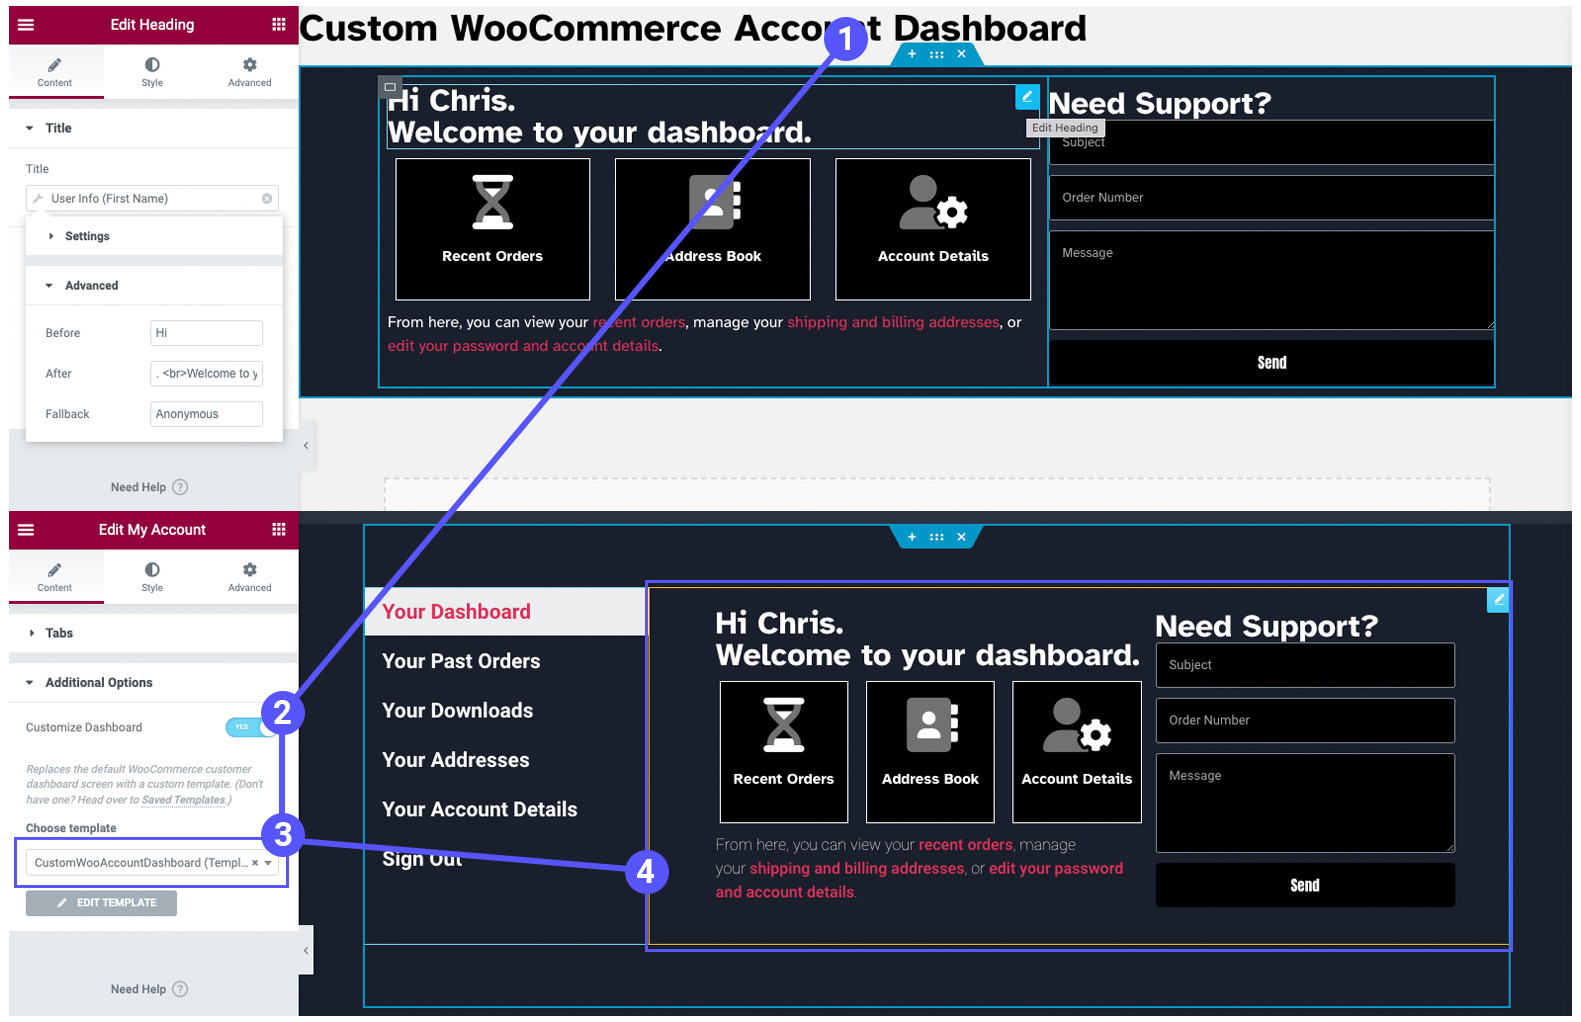The image size is (1581, 1022).
Task: Clear the User Info dynamic tag
Action: tap(267, 199)
